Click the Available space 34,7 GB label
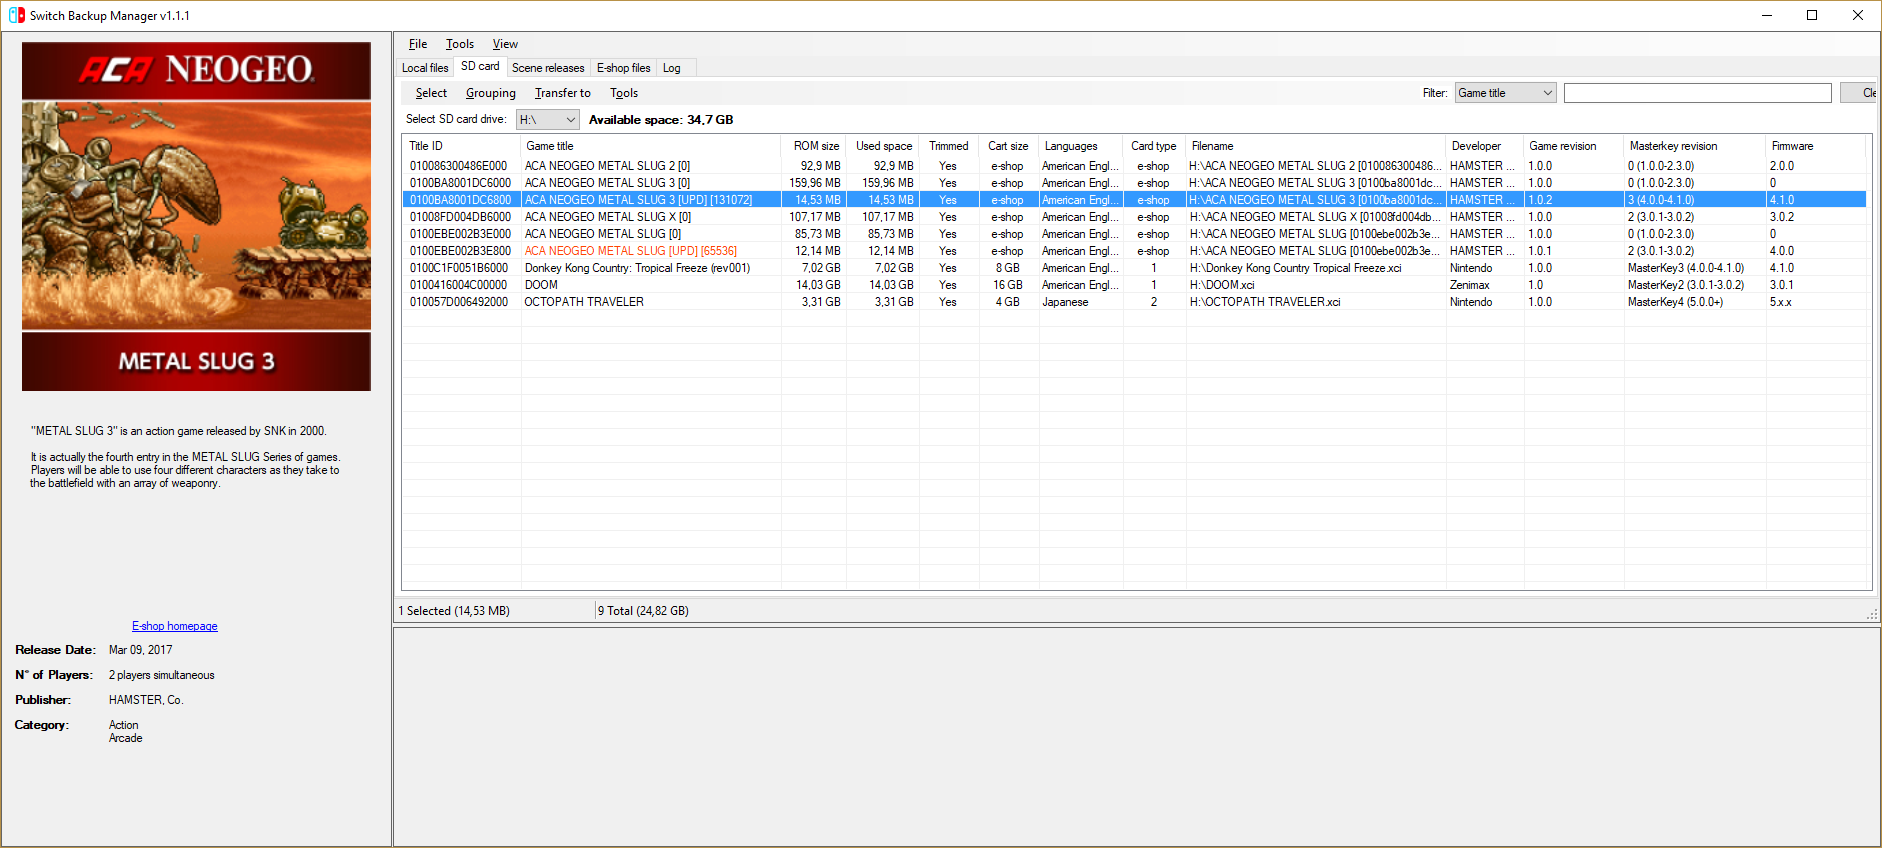 click(x=661, y=120)
